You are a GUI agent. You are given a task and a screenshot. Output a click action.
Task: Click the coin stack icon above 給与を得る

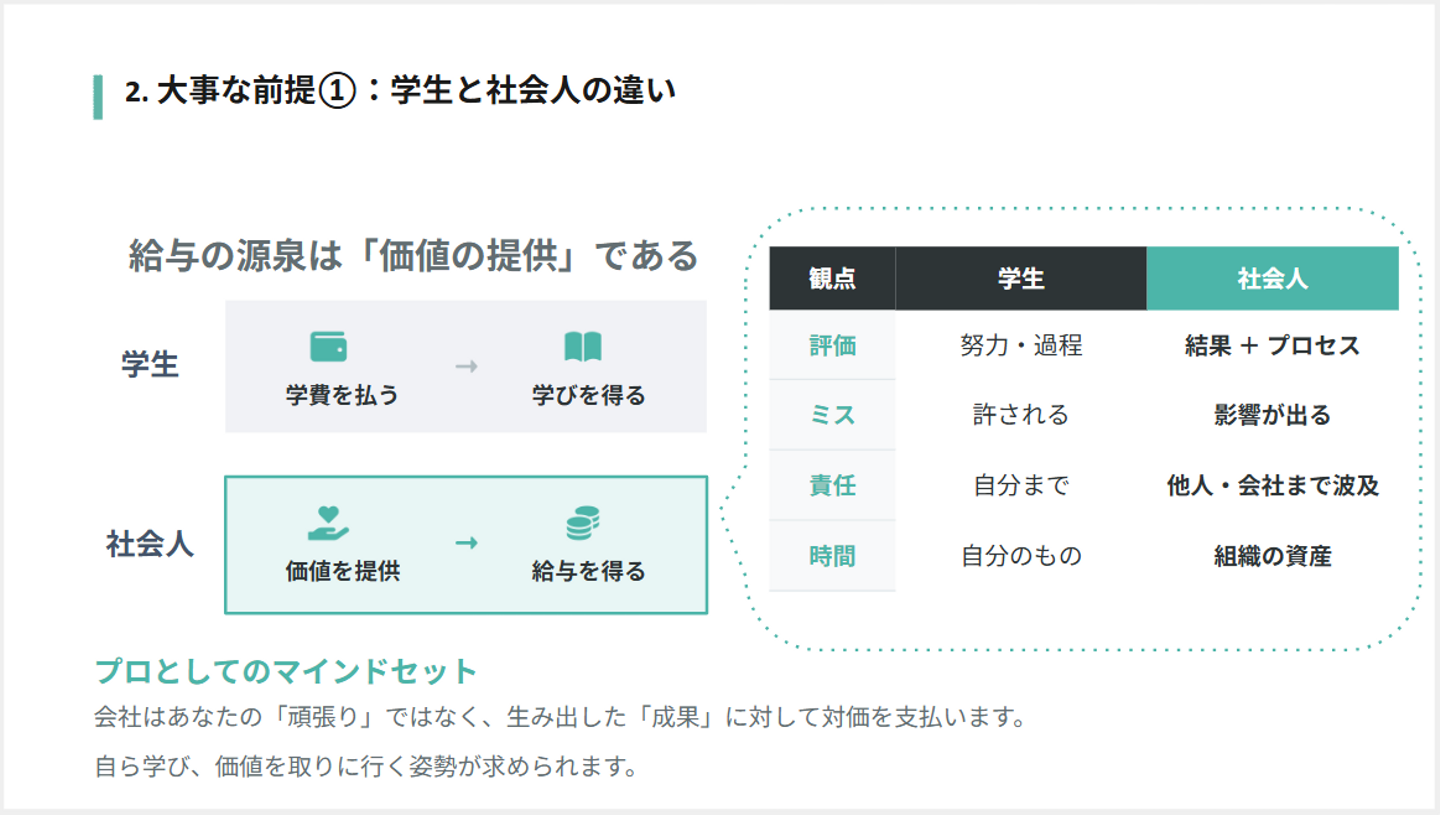pos(583,523)
